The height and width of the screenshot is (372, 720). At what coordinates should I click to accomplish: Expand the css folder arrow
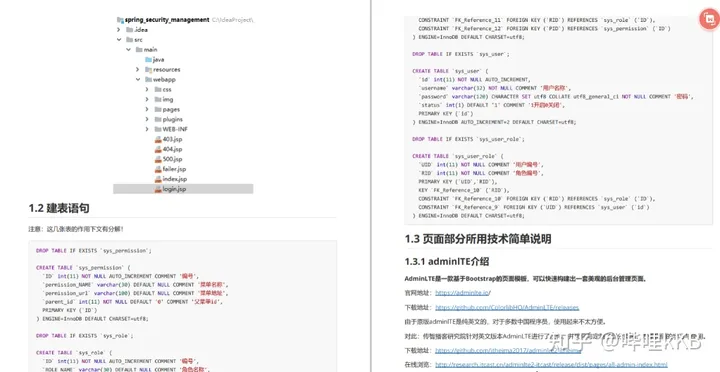point(147,90)
